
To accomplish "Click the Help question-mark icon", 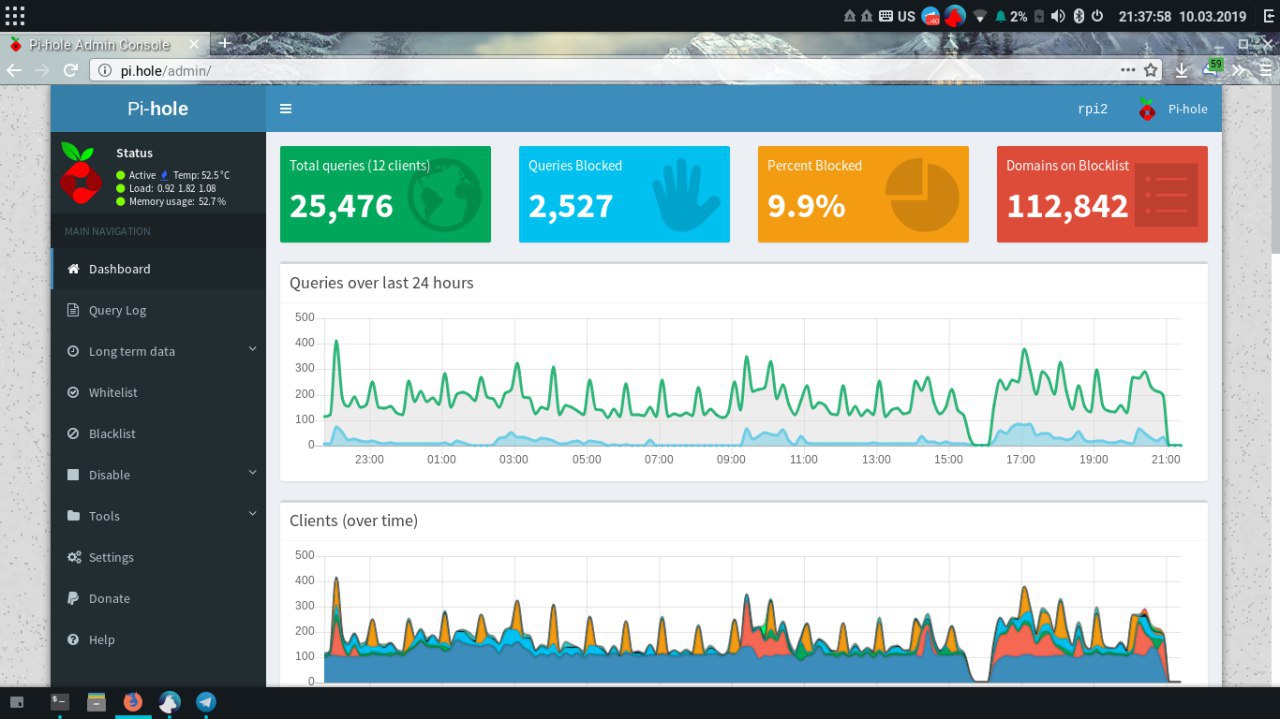I will click(73, 639).
